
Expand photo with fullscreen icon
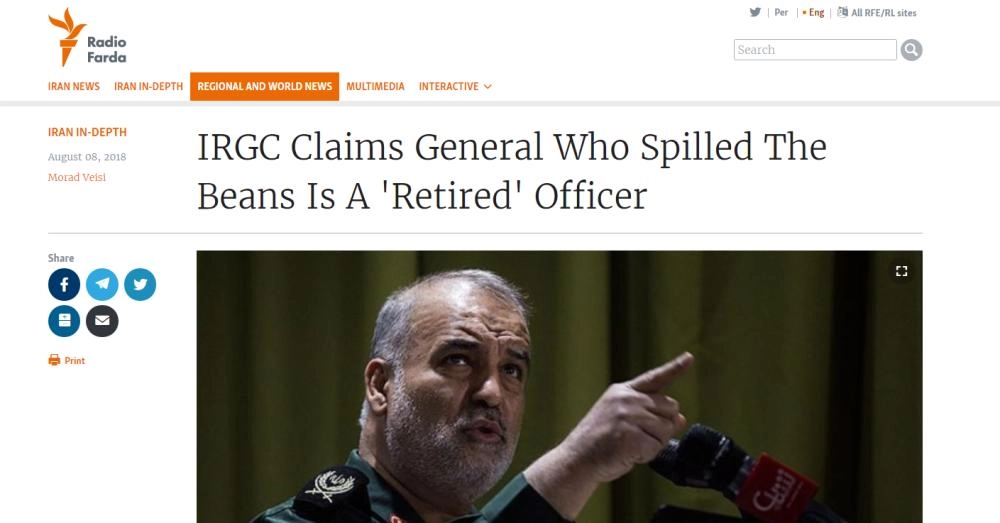901,271
